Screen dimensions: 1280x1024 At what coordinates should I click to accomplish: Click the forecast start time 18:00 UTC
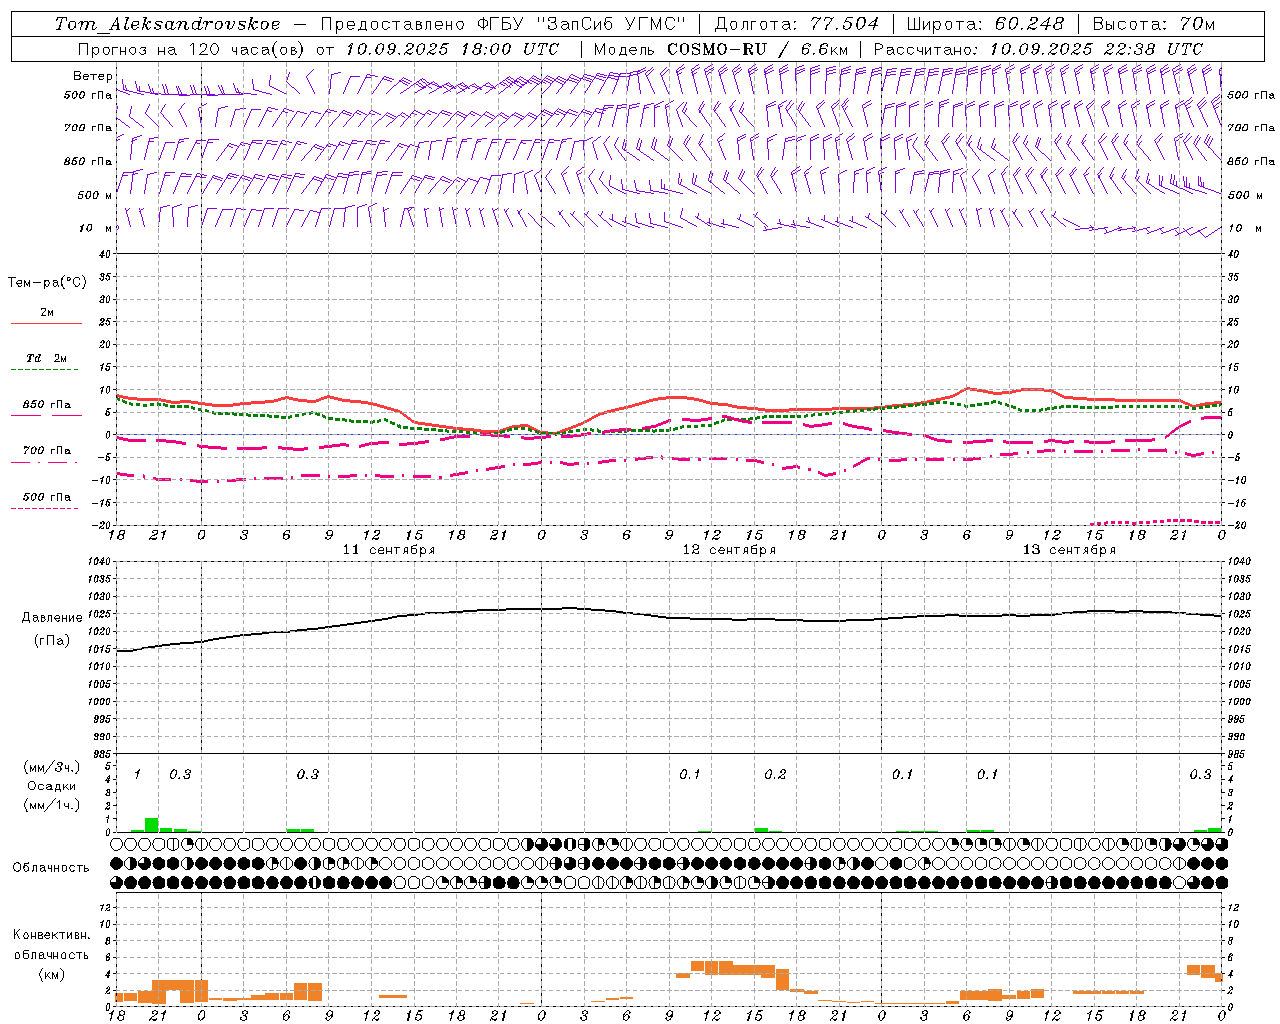click(511, 49)
